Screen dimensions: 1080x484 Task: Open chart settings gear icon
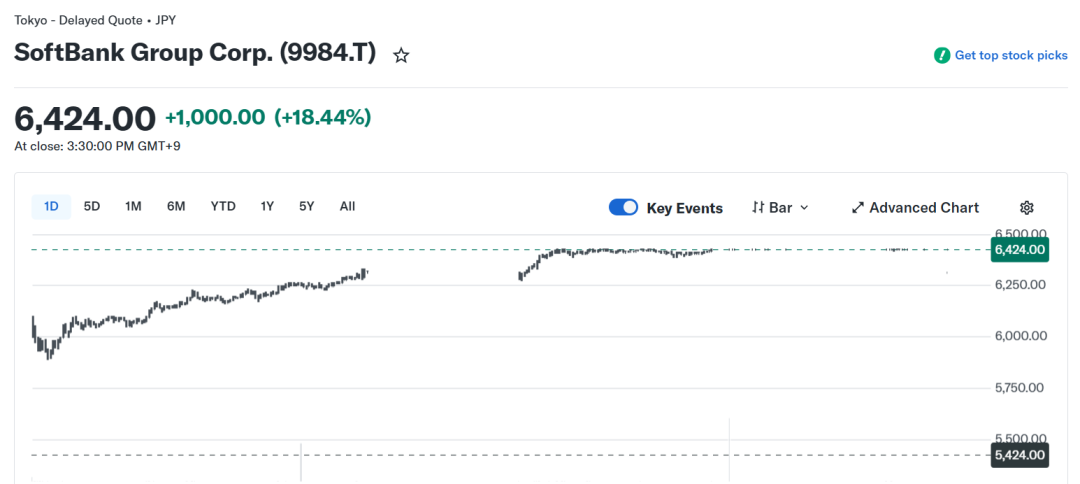(x=1026, y=207)
